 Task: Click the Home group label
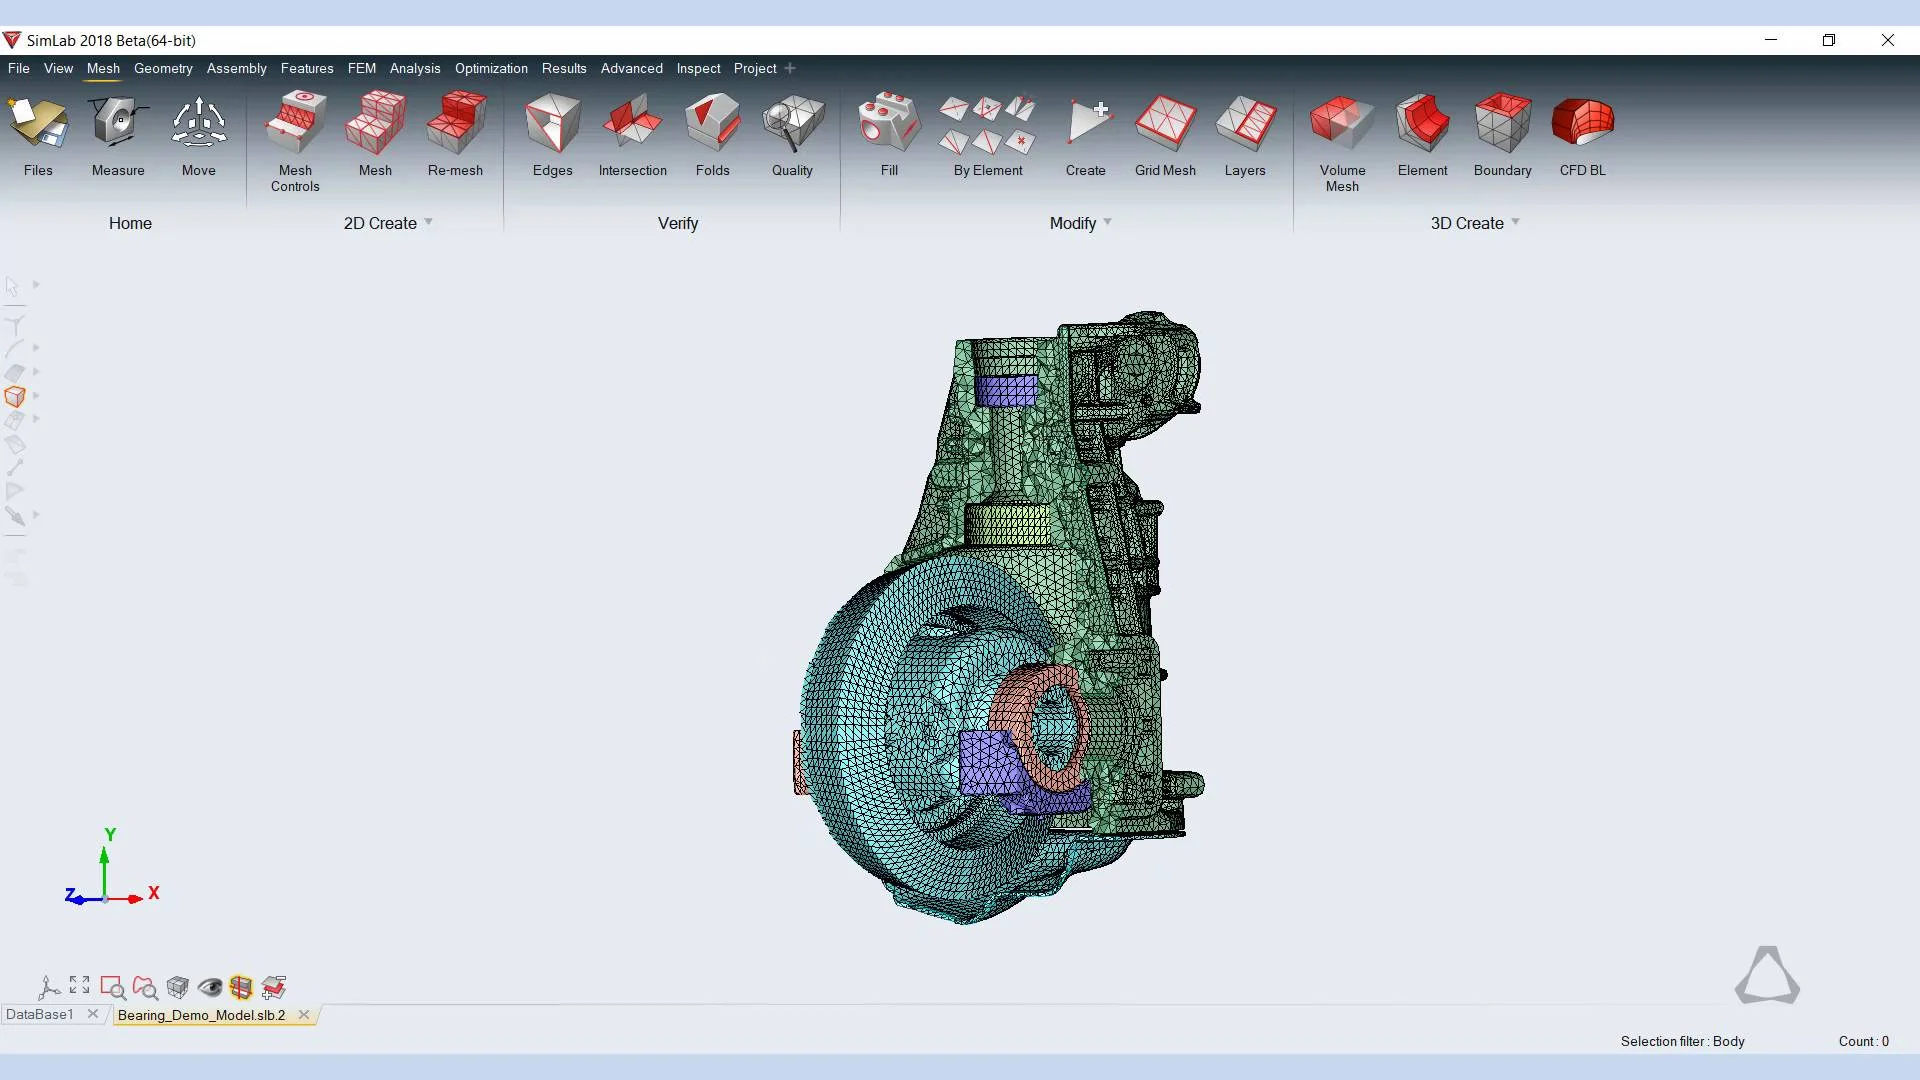tap(130, 223)
